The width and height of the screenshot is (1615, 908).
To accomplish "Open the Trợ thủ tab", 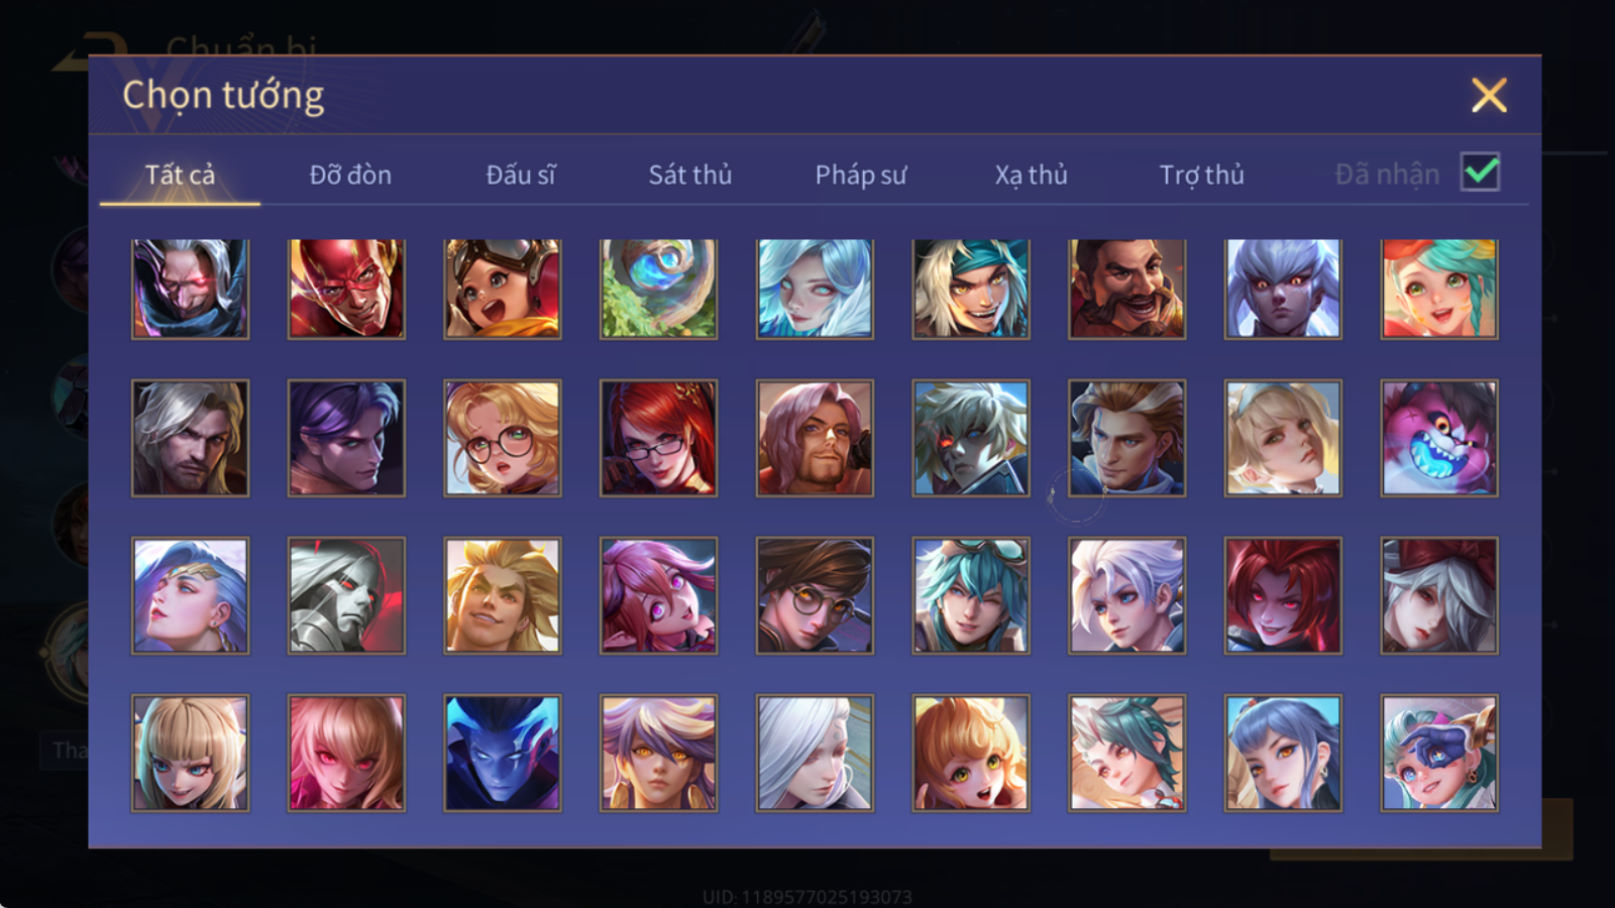I will 1201,175.
